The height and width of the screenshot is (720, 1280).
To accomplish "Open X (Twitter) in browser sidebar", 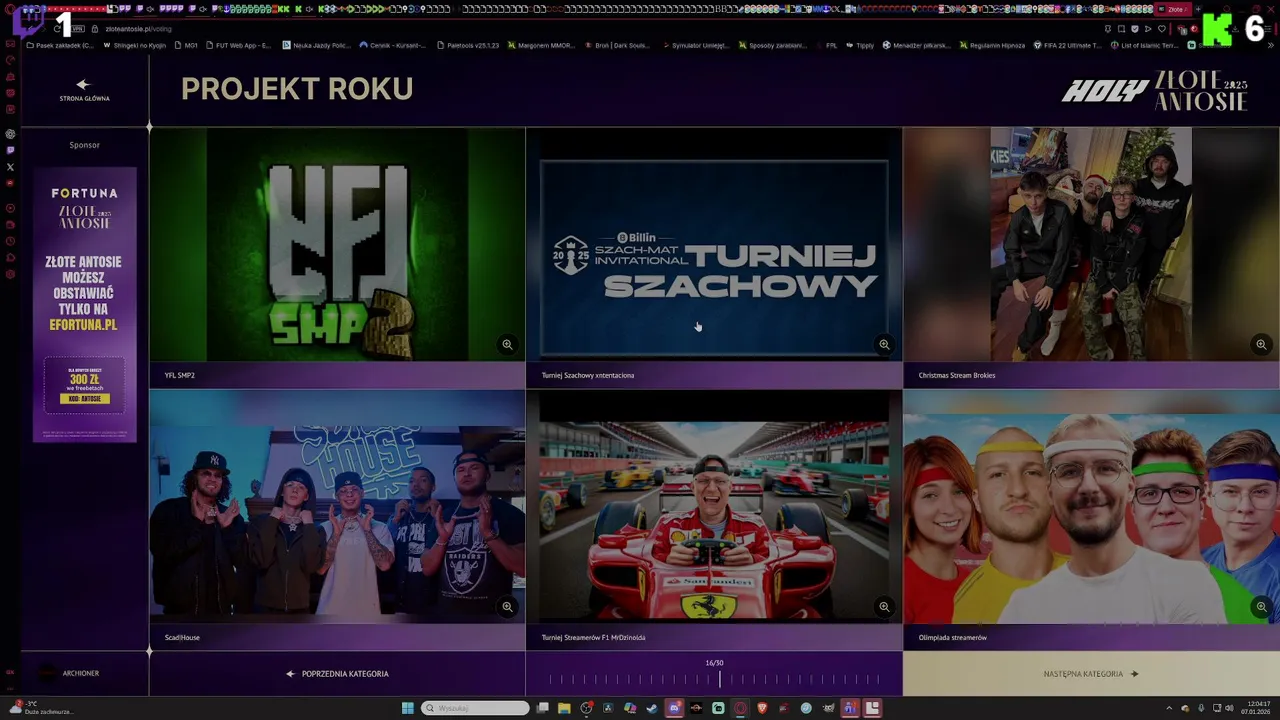I will point(10,167).
